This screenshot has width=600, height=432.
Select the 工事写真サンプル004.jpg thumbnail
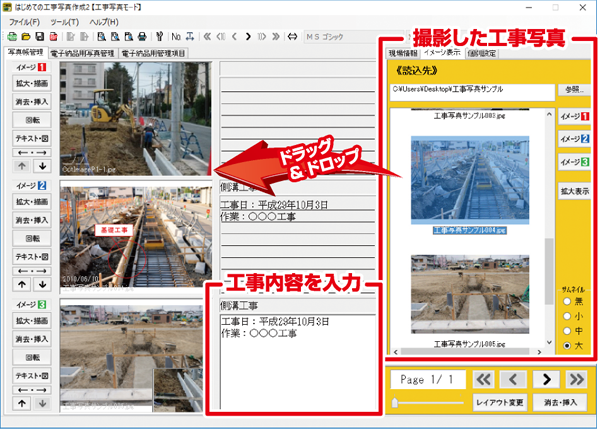(x=469, y=180)
